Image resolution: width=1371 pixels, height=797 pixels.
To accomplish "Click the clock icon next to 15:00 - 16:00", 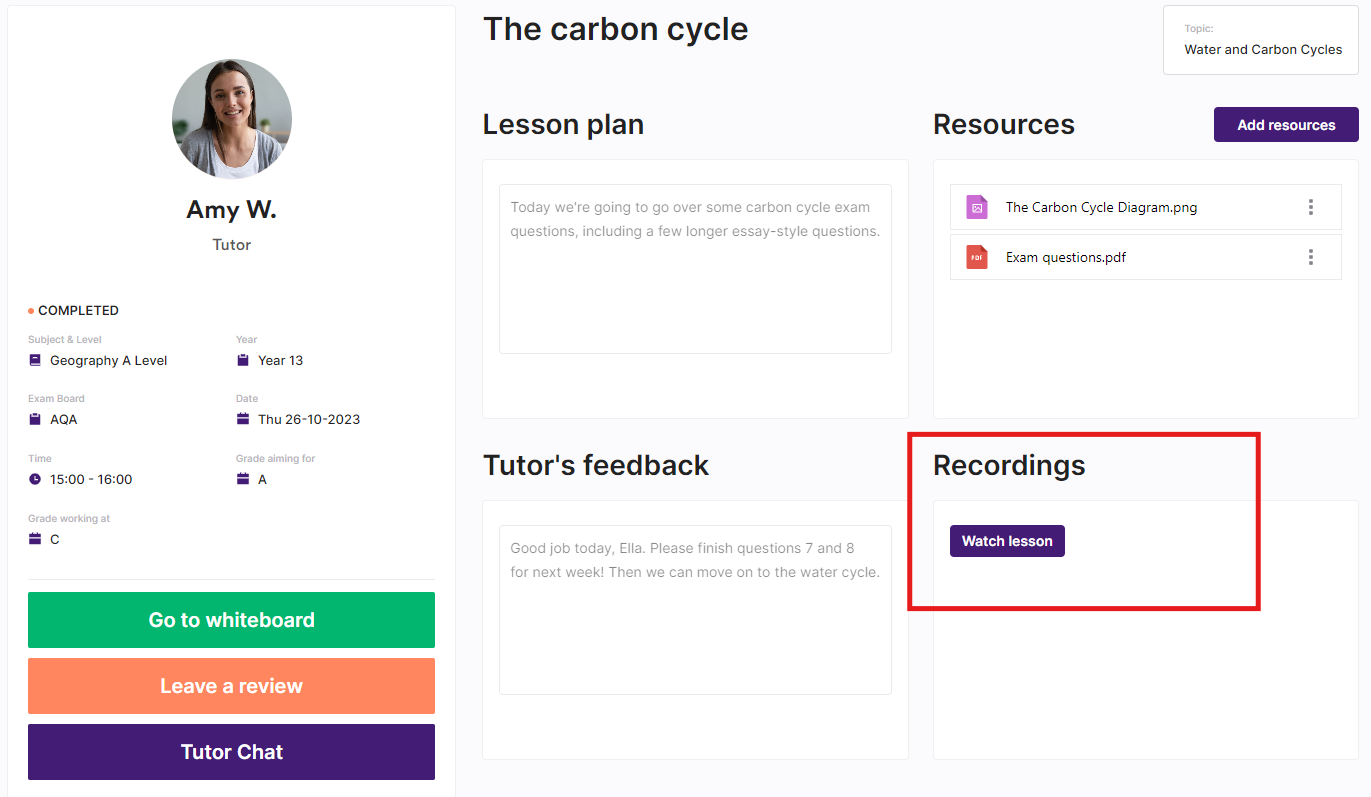I will pos(35,479).
